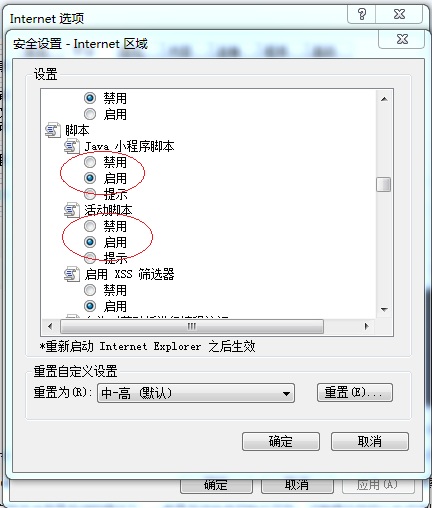
Task: Close the 安全设置 - Internet 区域 dialog
Action: [x=402, y=39]
